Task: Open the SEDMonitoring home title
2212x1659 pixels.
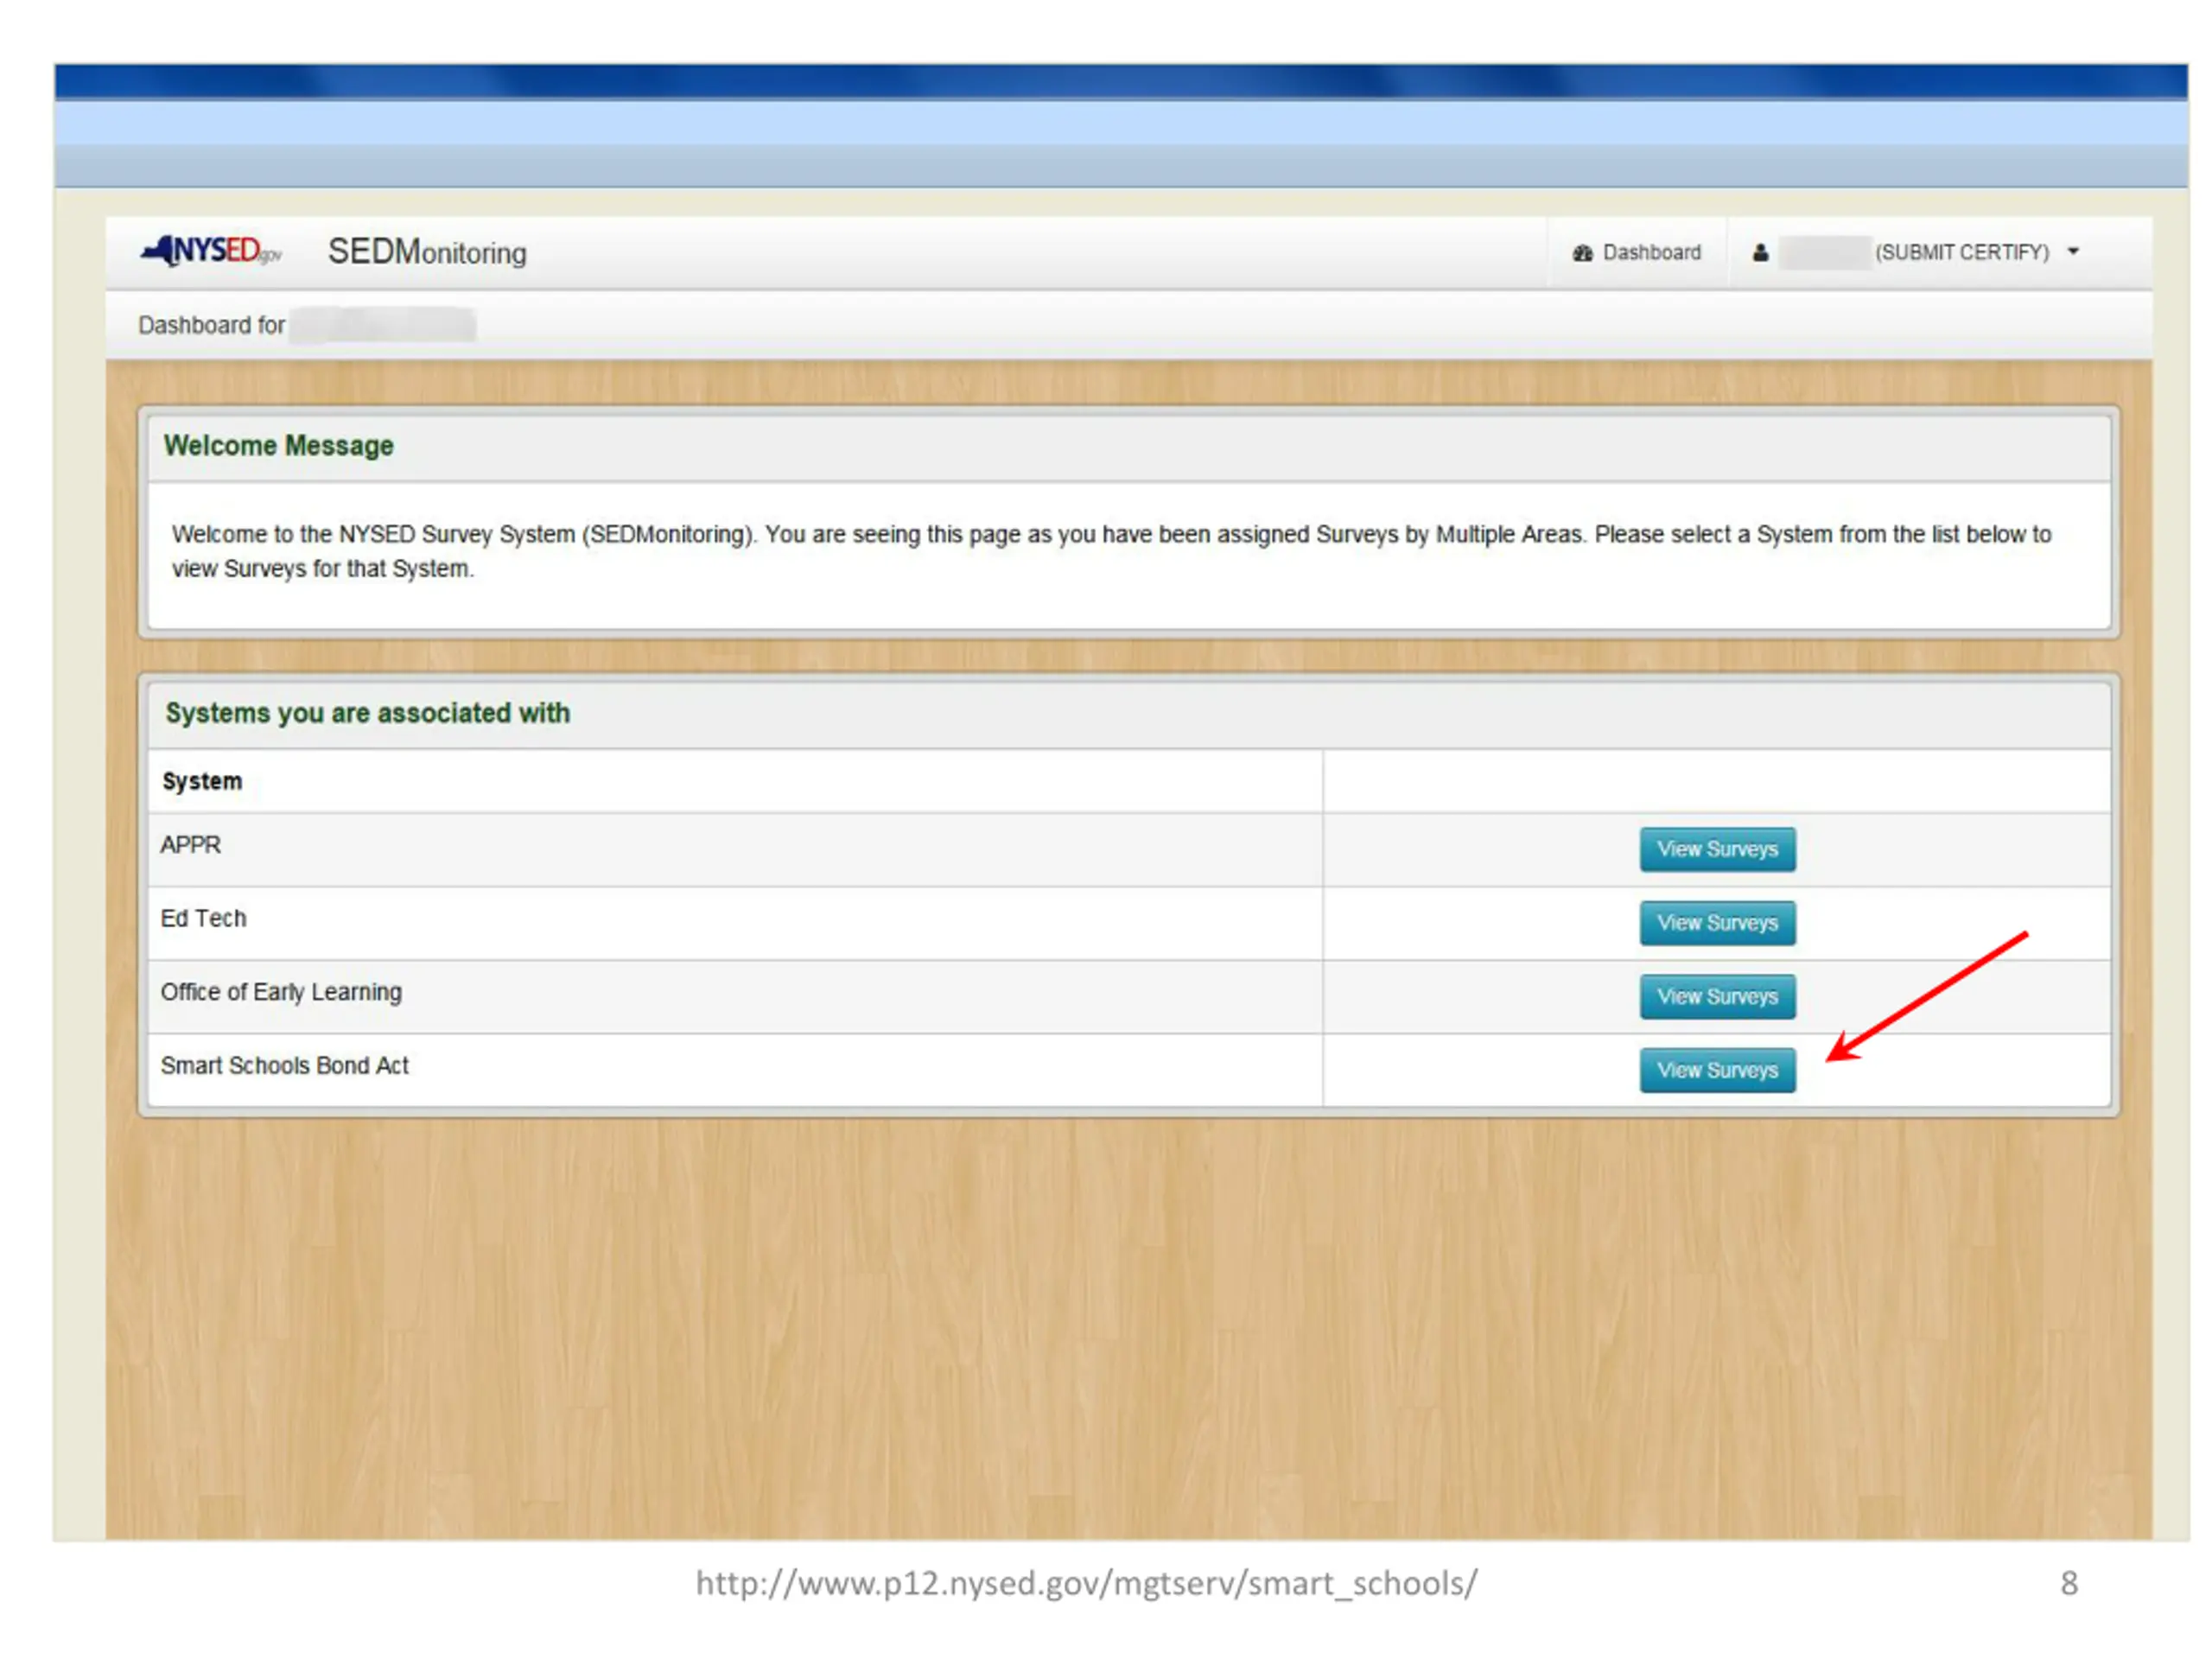Action: pos(427,252)
